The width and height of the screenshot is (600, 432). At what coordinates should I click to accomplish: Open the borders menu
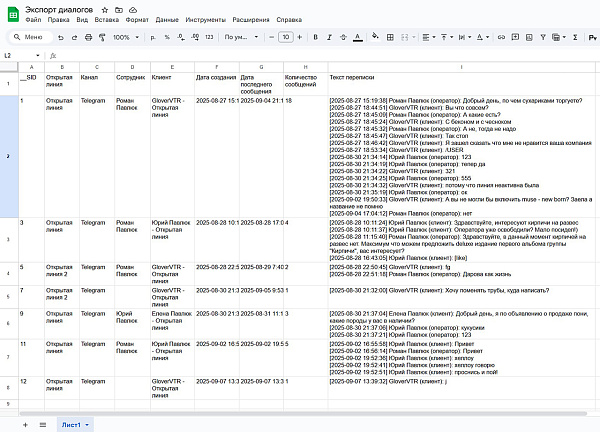click(390, 37)
